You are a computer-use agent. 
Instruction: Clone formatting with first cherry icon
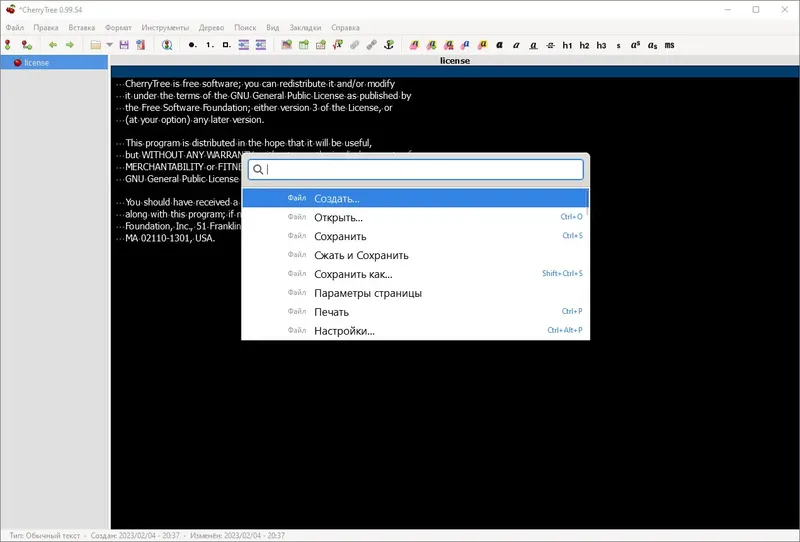coord(414,45)
